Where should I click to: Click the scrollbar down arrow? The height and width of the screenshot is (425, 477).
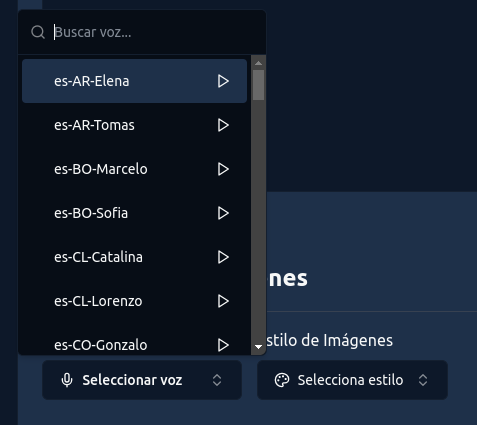click(258, 347)
